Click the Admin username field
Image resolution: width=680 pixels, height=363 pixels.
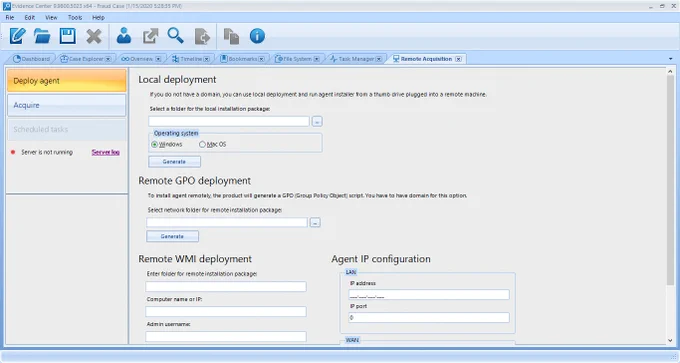pos(226,337)
